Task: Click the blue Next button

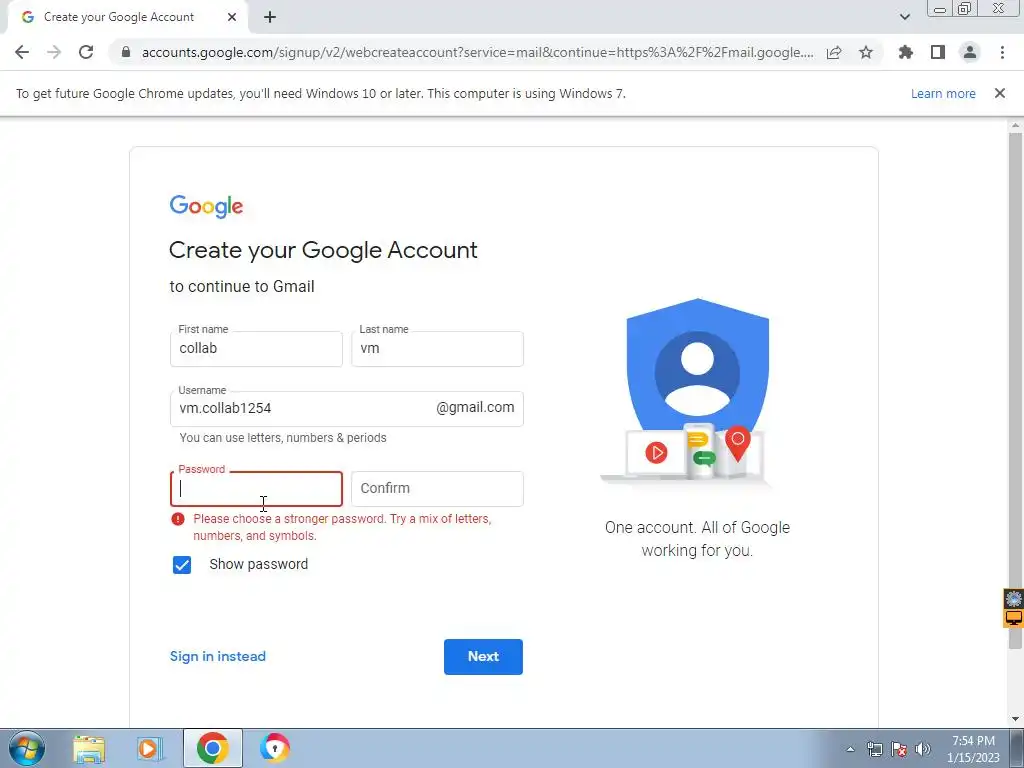Action: [x=483, y=657]
